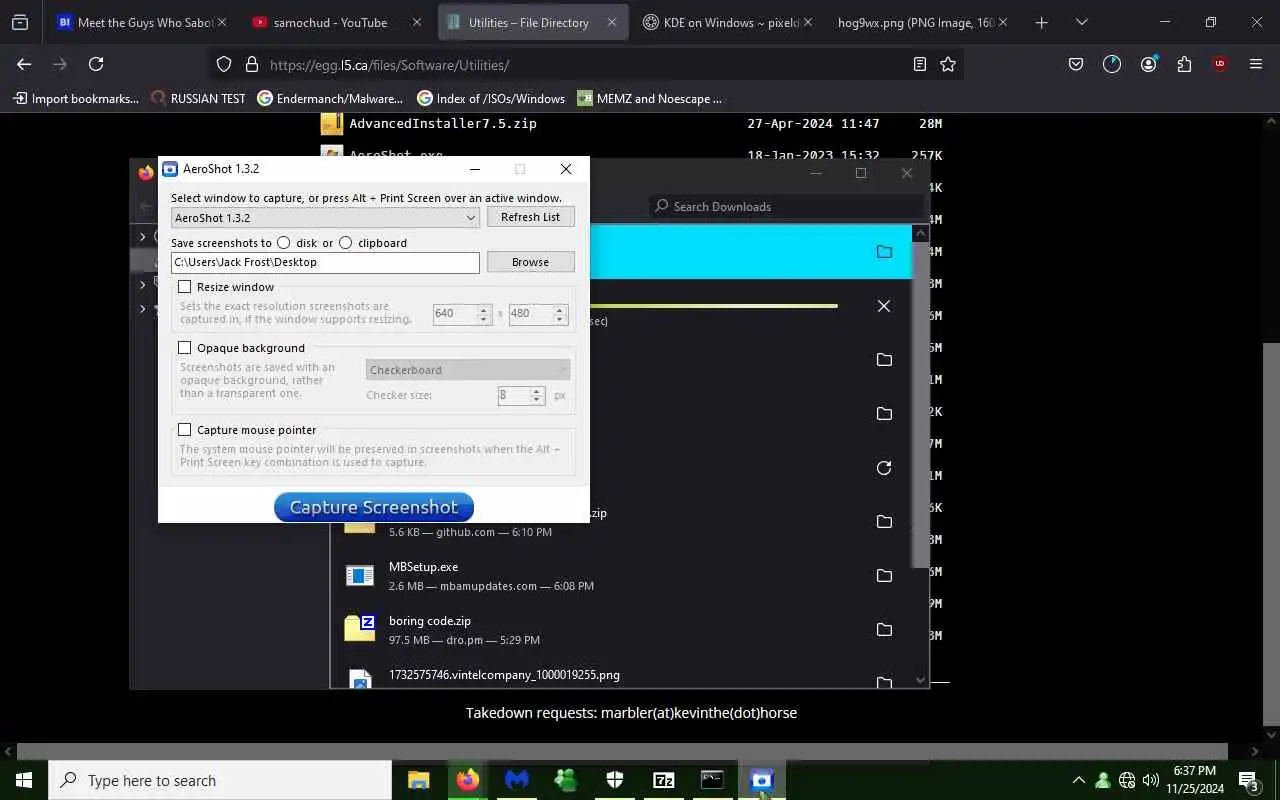Click the save path input field
The image size is (1280, 800).
pos(325,262)
